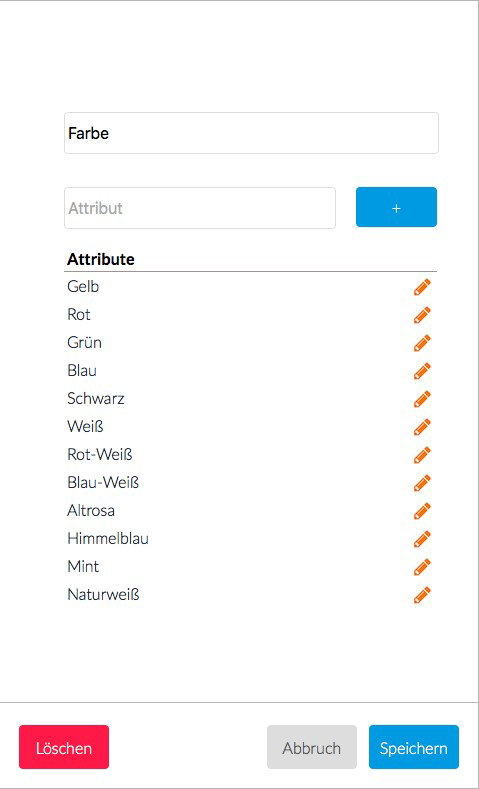Edit the Mint attribute

[422, 567]
